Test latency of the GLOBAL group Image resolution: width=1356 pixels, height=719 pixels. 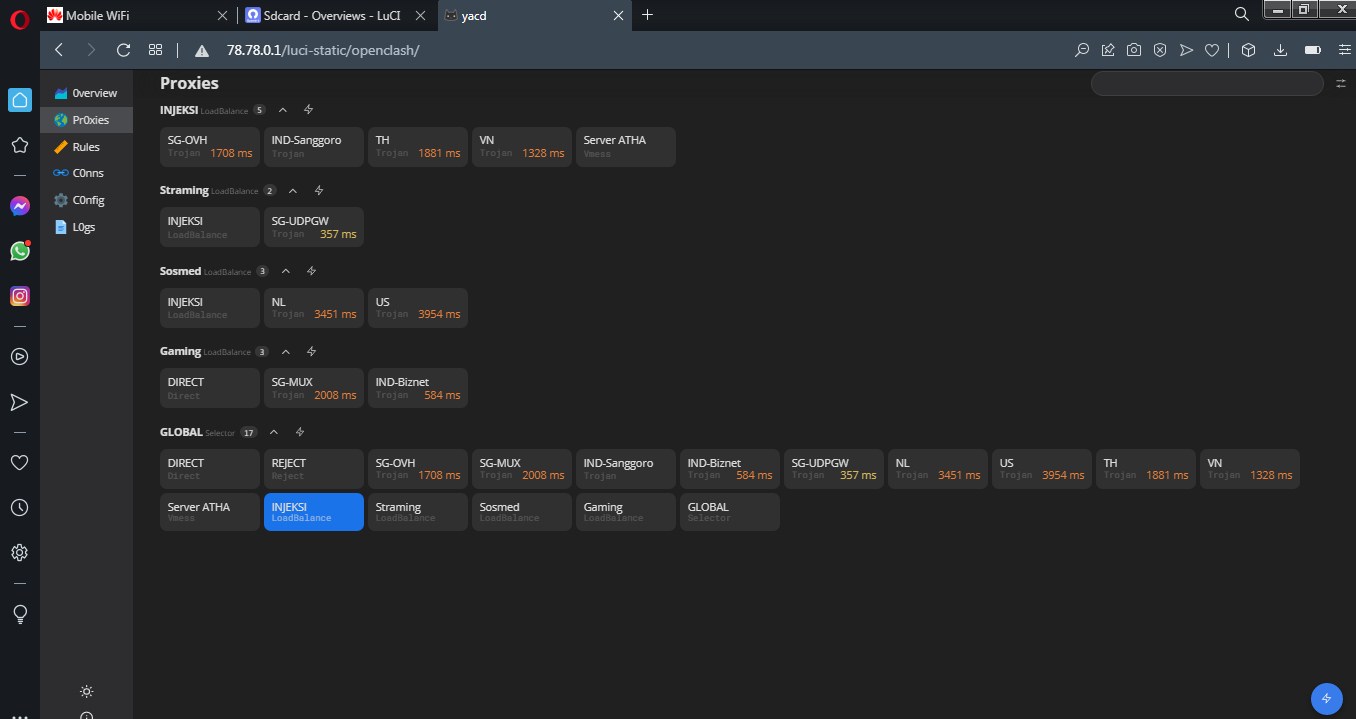pyautogui.click(x=300, y=432)
